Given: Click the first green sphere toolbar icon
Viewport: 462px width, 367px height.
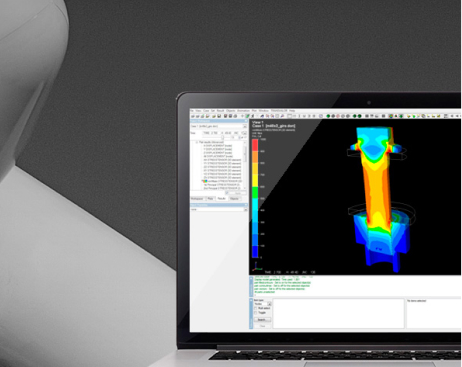Looking at the screenshot, I should pyautogui.click(x=328, y=116).
